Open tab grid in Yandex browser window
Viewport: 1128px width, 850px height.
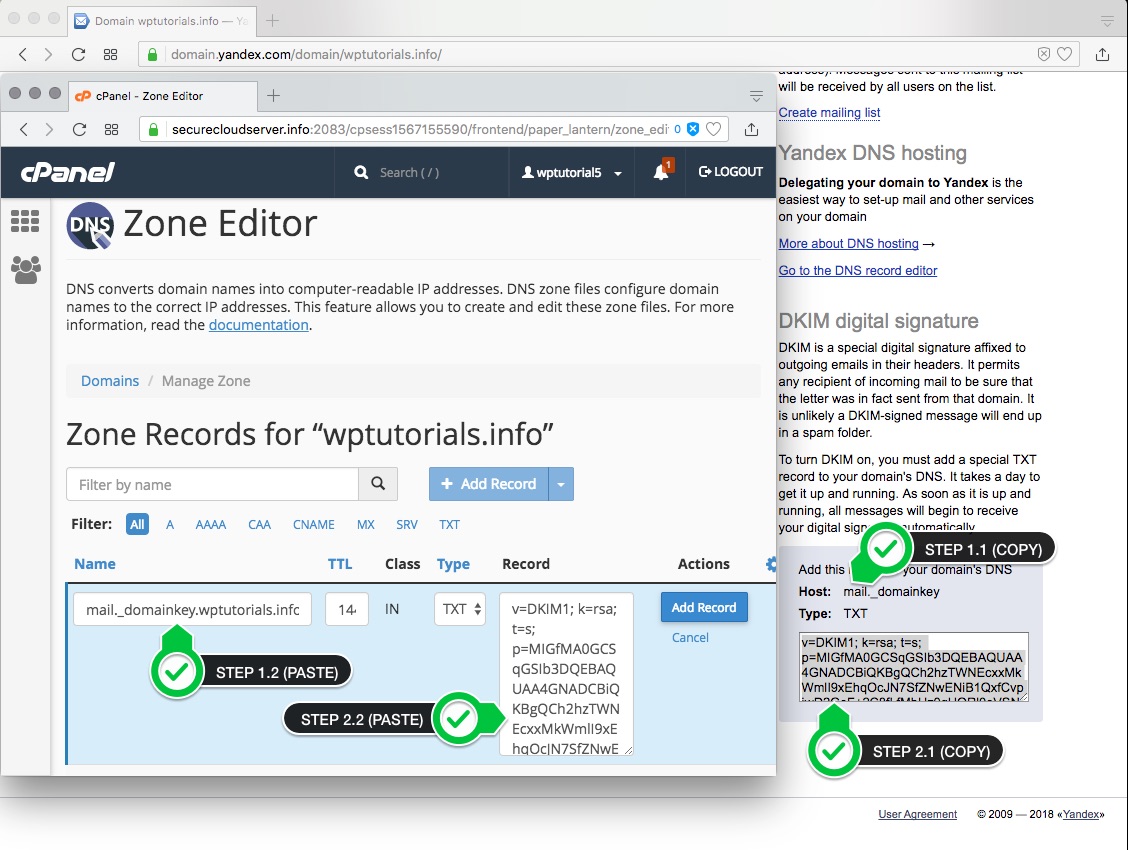(x=110, y=54)
